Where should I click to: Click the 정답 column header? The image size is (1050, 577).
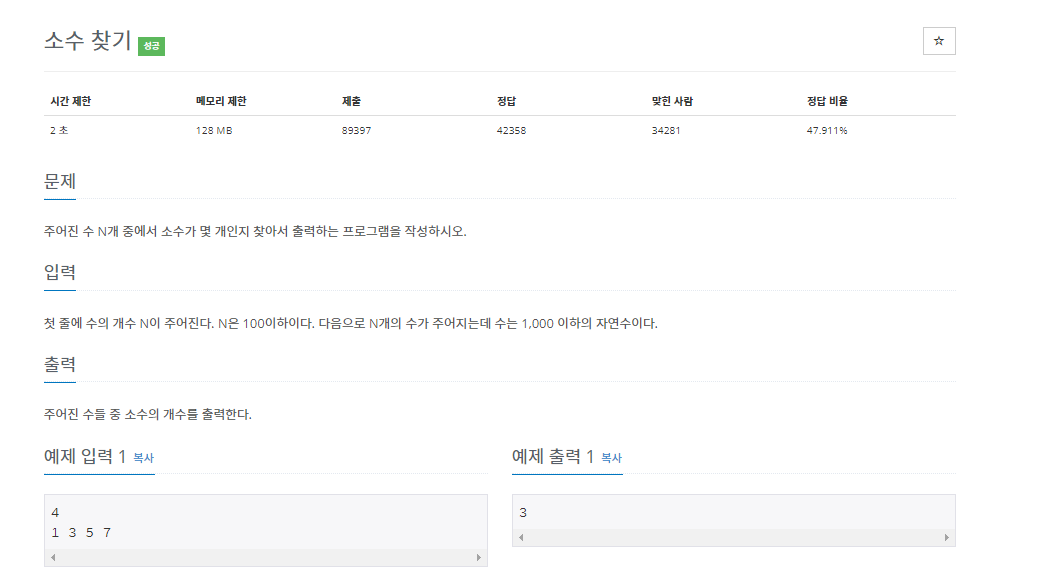click(x=506, y=101)
